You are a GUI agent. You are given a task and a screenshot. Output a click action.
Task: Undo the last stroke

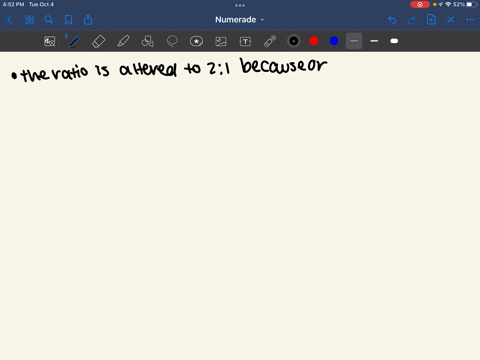point(392,20)
